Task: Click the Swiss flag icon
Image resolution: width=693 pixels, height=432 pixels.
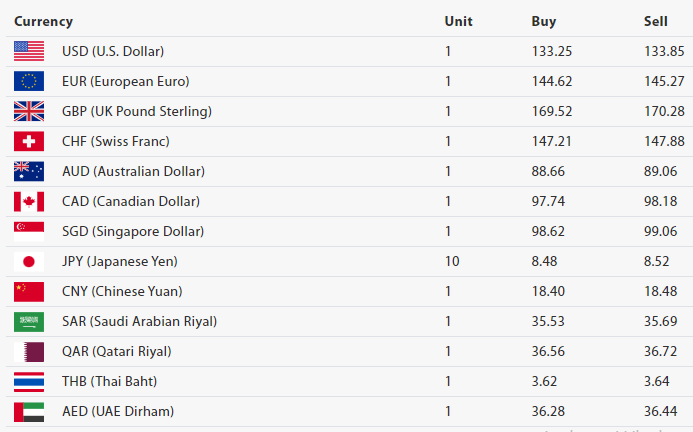Action: pyautogui.click(x=29, y=141)
